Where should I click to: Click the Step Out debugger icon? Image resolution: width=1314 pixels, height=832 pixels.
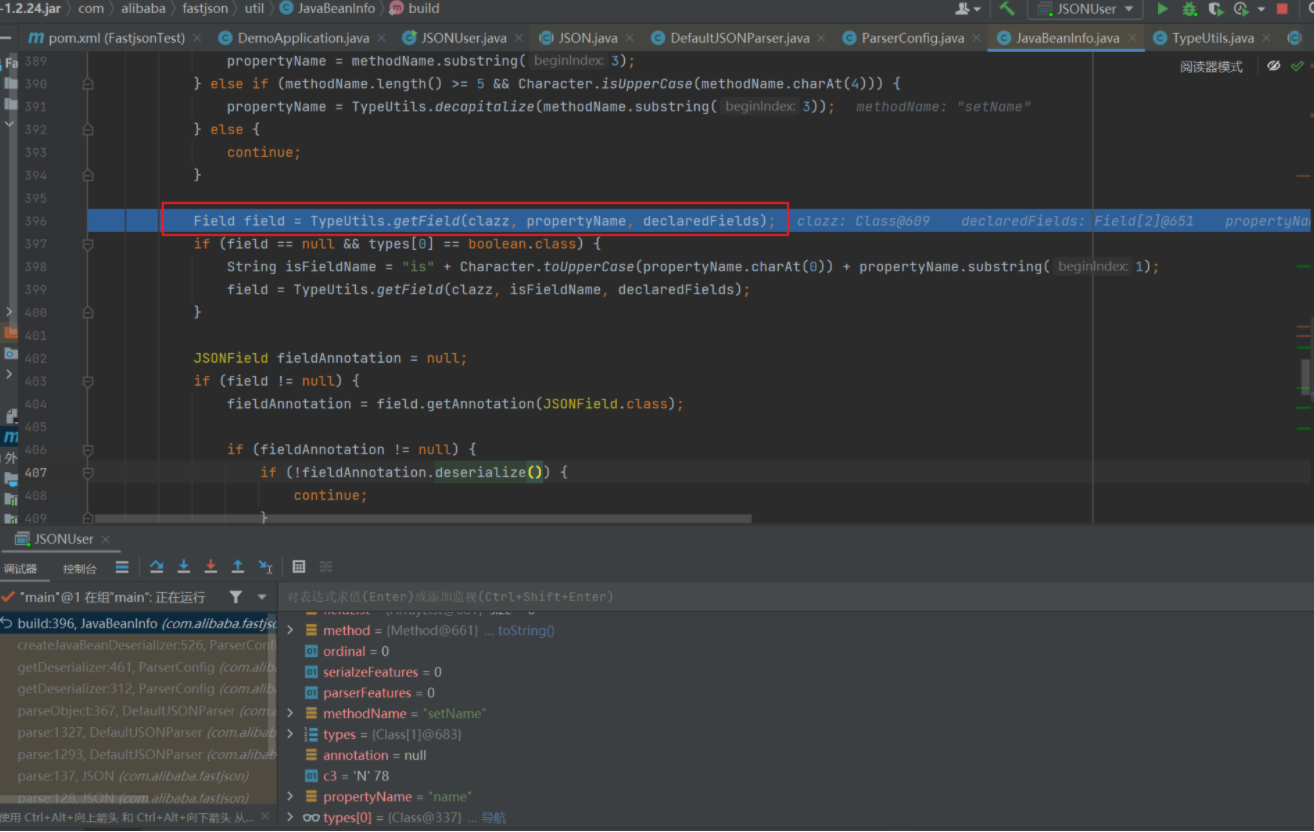tap(238, 567)
